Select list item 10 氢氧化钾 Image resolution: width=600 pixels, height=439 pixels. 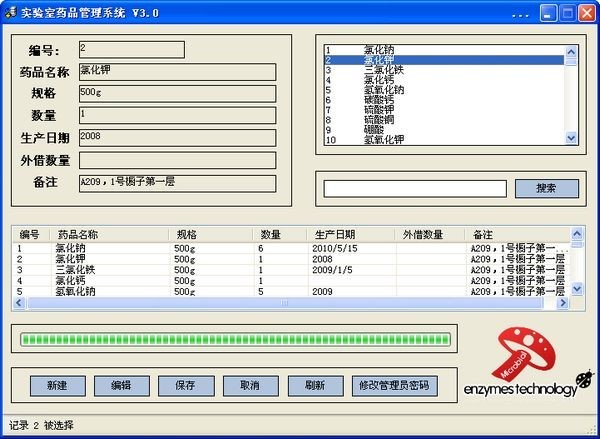coord(444,140)
